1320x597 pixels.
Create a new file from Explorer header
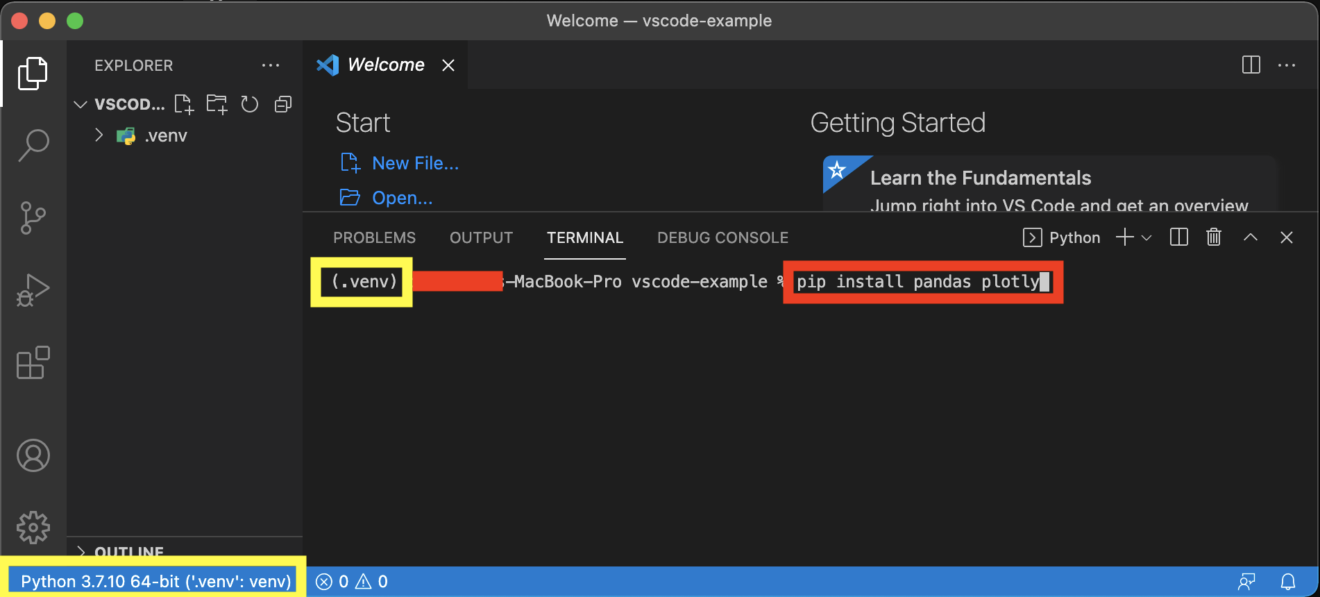(183, 103)
